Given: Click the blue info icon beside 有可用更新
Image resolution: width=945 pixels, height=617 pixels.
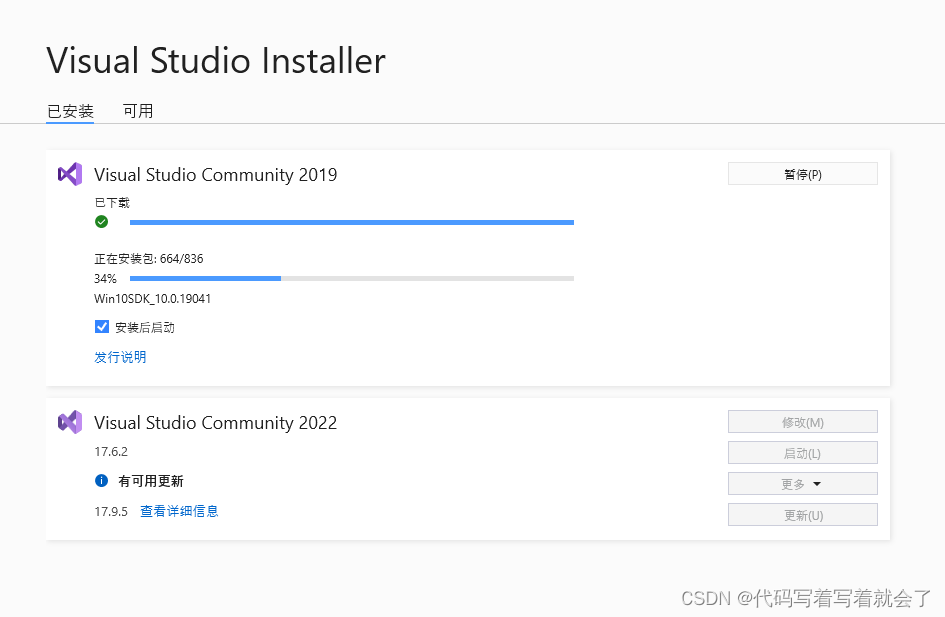Looking at the screenshot, I should 101,480.
